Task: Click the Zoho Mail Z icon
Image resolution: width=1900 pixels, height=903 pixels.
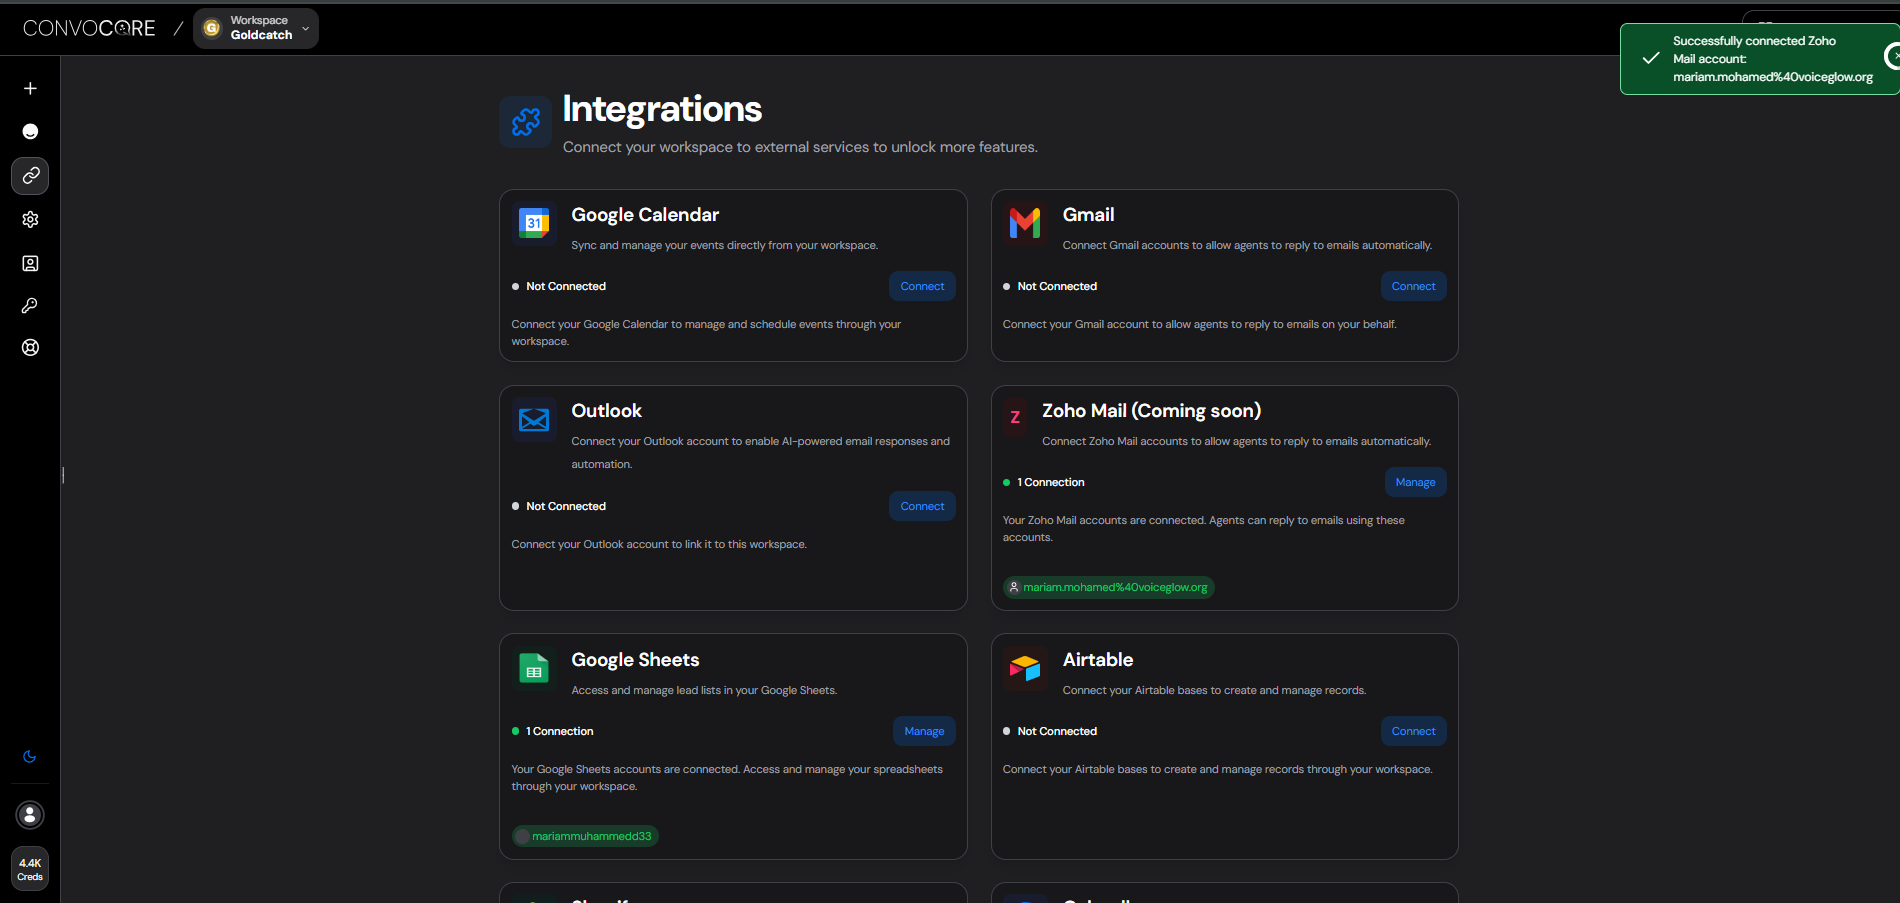Action: click(1015, 418)
